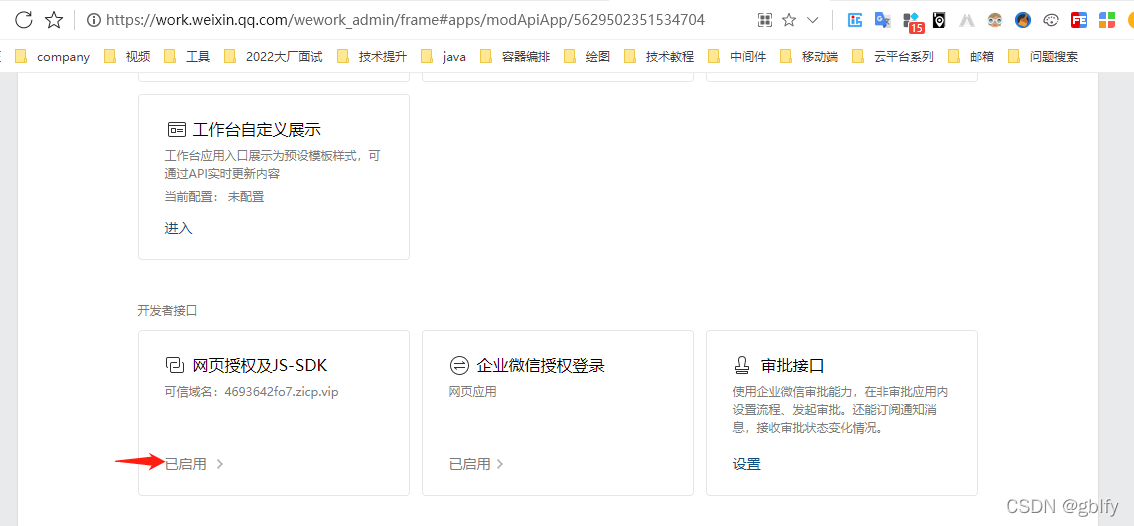Open the Google Translate extension

tap(882, 20)
